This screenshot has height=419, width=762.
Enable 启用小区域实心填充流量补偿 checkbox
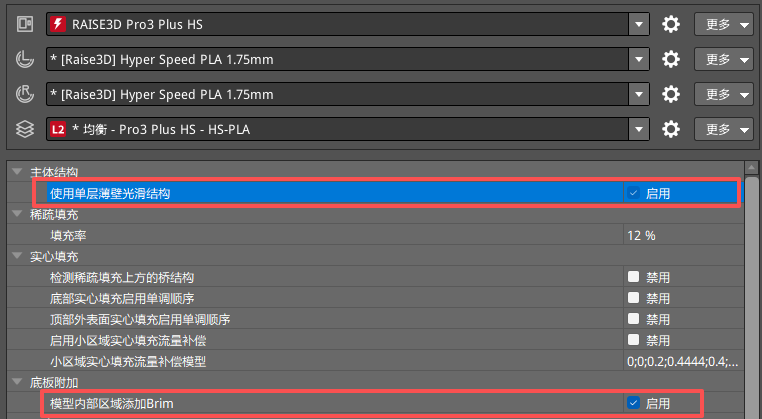633,340
